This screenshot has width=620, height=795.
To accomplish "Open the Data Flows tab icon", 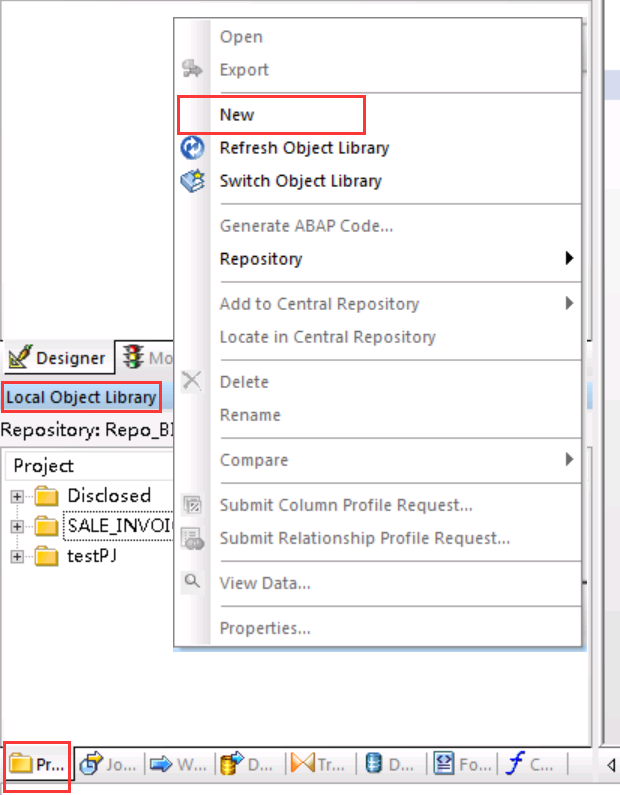I will click(231, 765).
